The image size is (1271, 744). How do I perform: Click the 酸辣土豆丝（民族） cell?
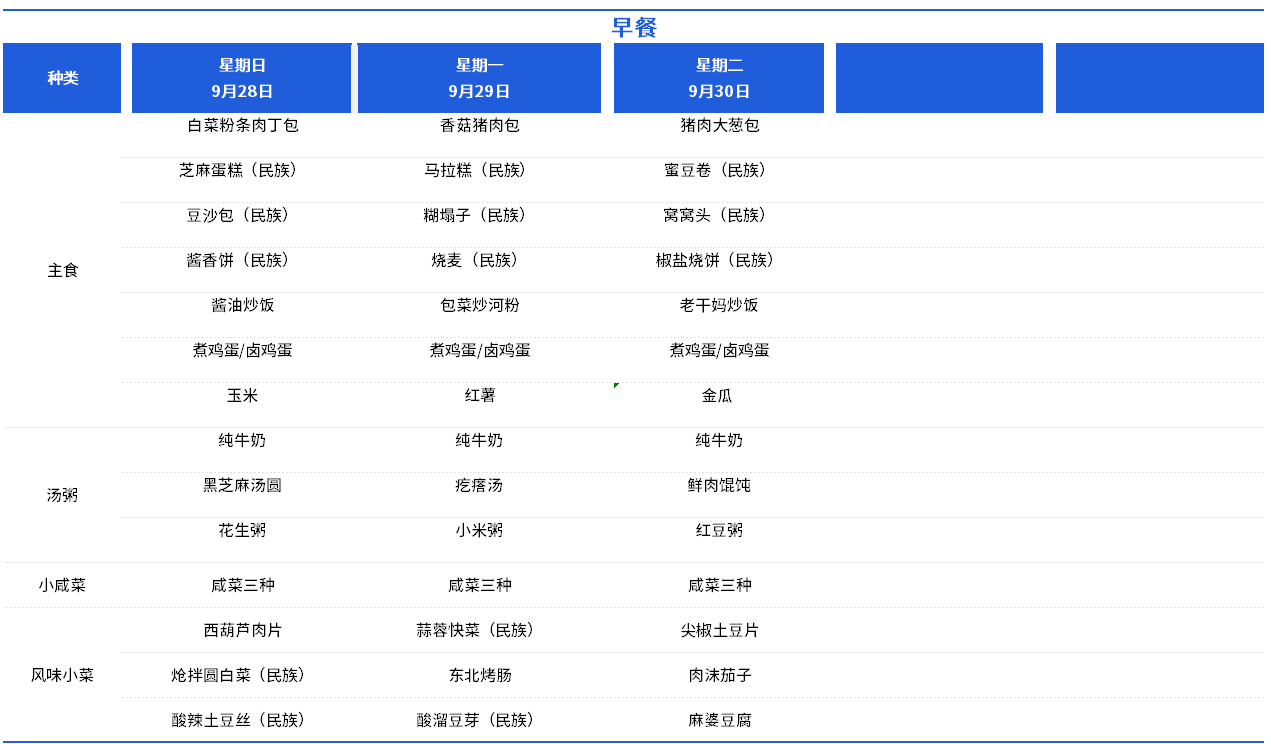[x=238, y=721]
